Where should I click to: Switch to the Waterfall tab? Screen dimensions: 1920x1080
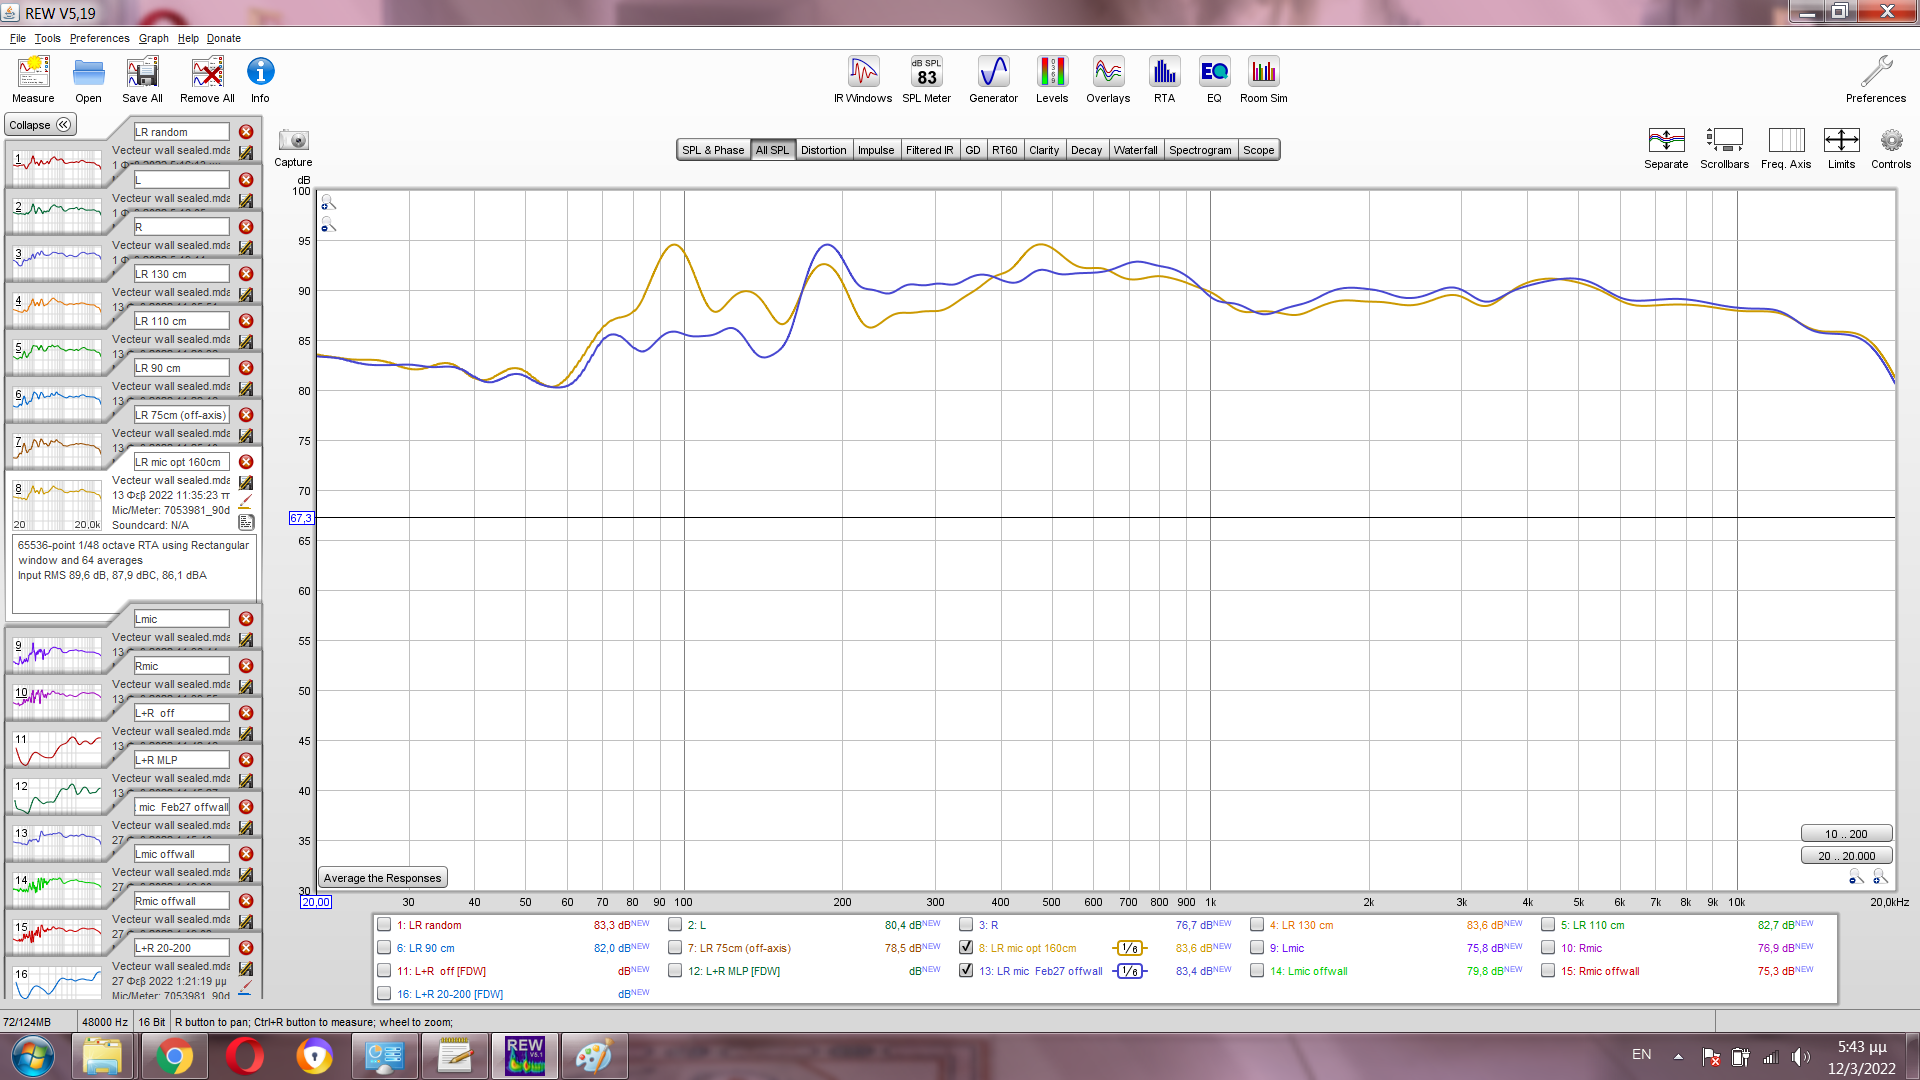[x=1135, y=150]
